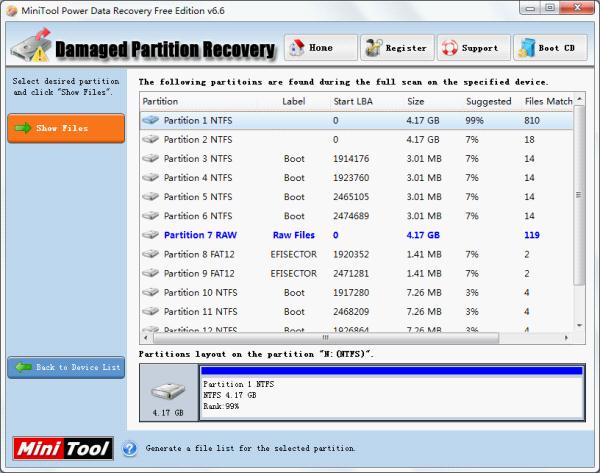
Task: Sort by the Suggested column header
Action: 489,101
